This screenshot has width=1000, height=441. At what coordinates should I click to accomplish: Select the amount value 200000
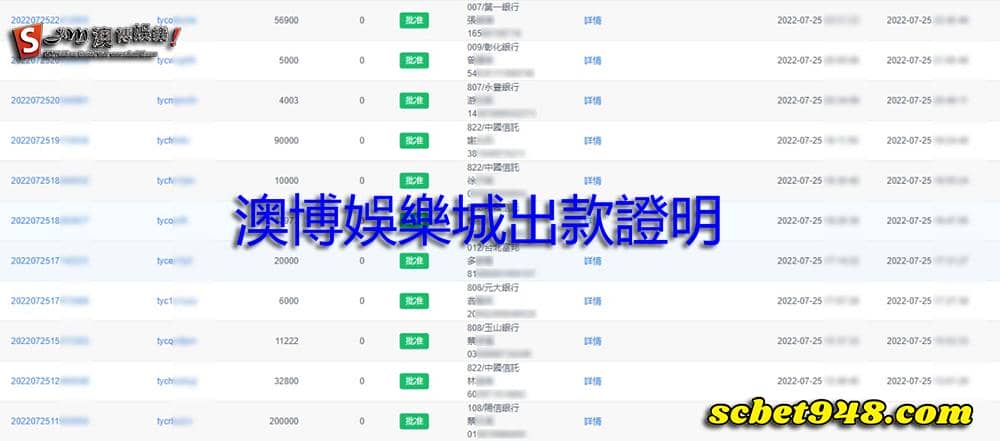(284, 421)
